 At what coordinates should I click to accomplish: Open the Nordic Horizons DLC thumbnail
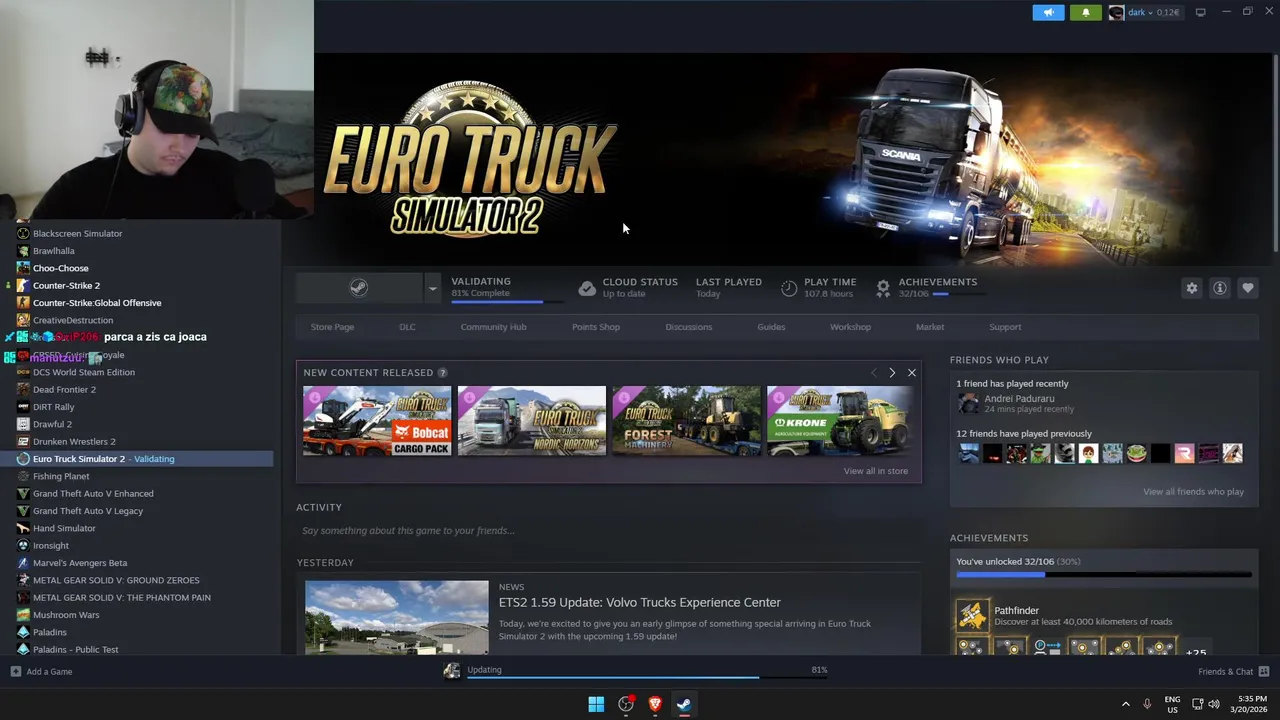[532, 421]
